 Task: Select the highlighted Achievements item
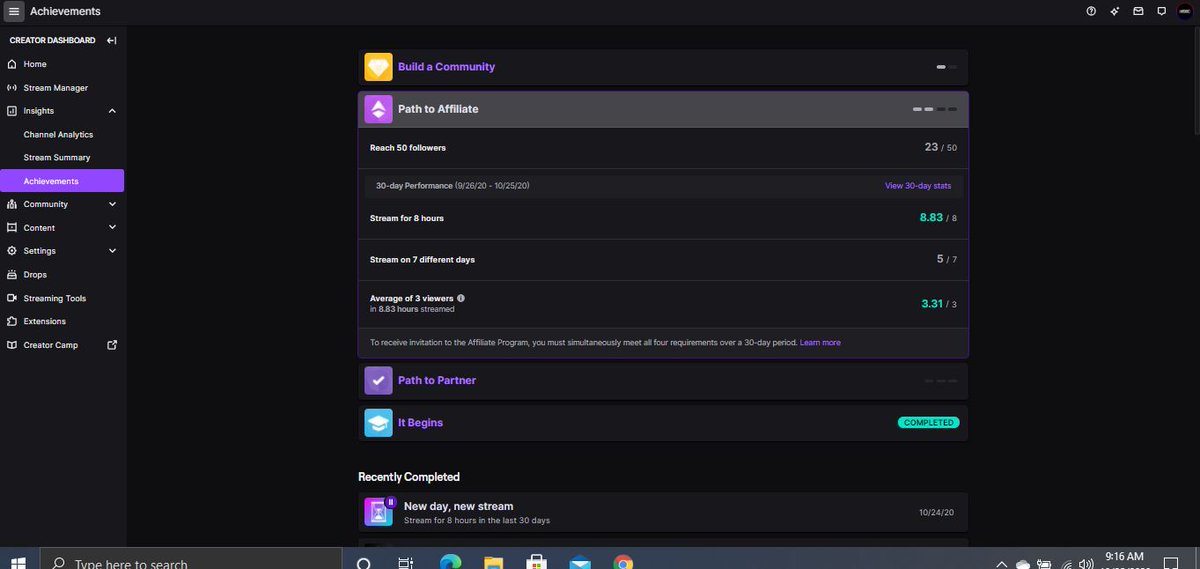(x=62, y=181)
